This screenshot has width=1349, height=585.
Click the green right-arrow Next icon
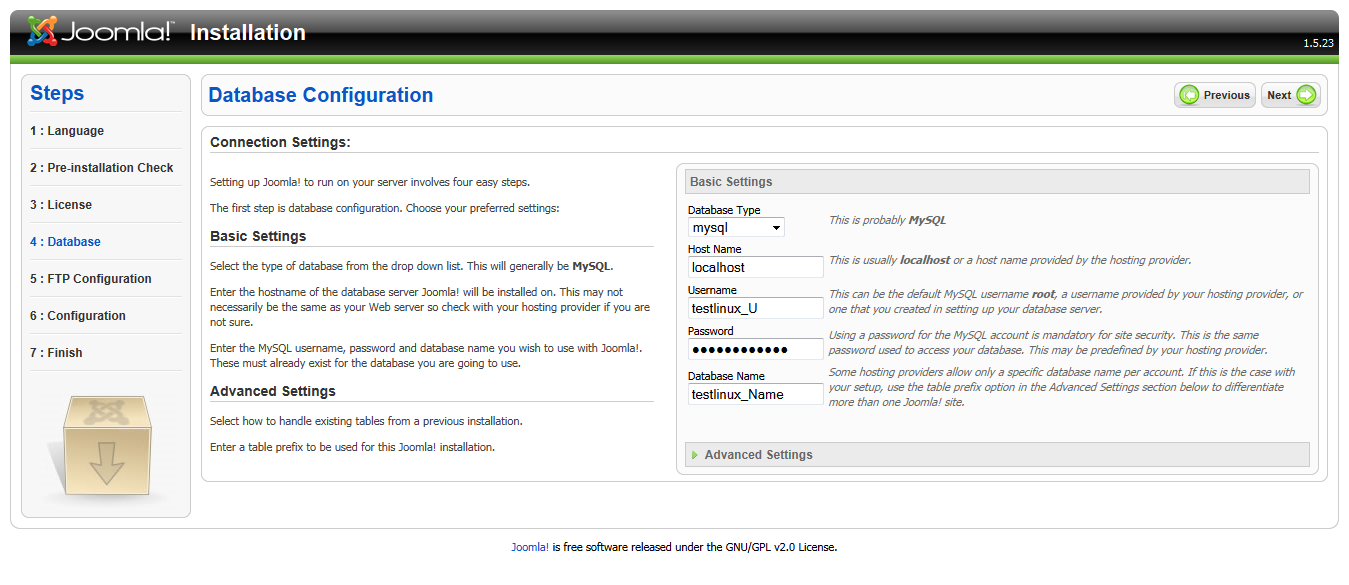tap(1306, 95)
